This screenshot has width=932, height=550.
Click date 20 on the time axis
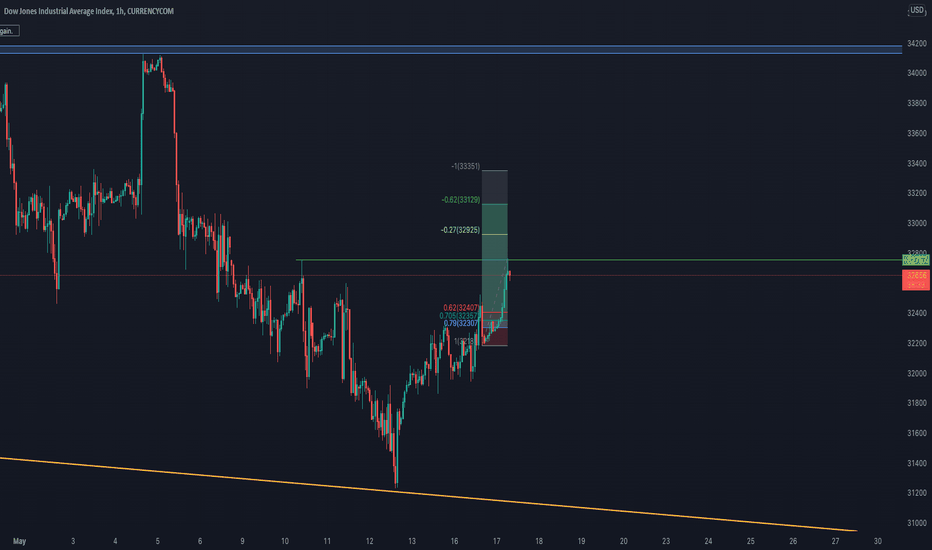(x=624, y=541)
